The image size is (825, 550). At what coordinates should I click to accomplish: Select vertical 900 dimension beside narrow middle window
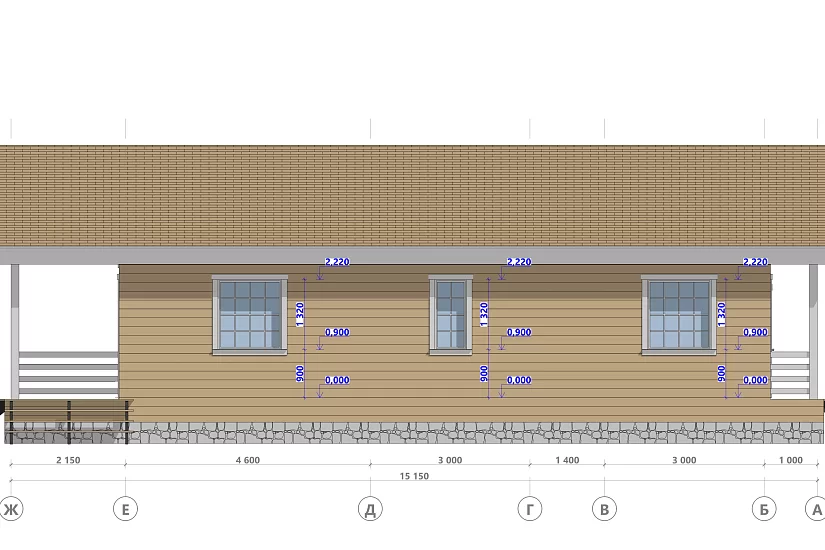click(484, 374)
